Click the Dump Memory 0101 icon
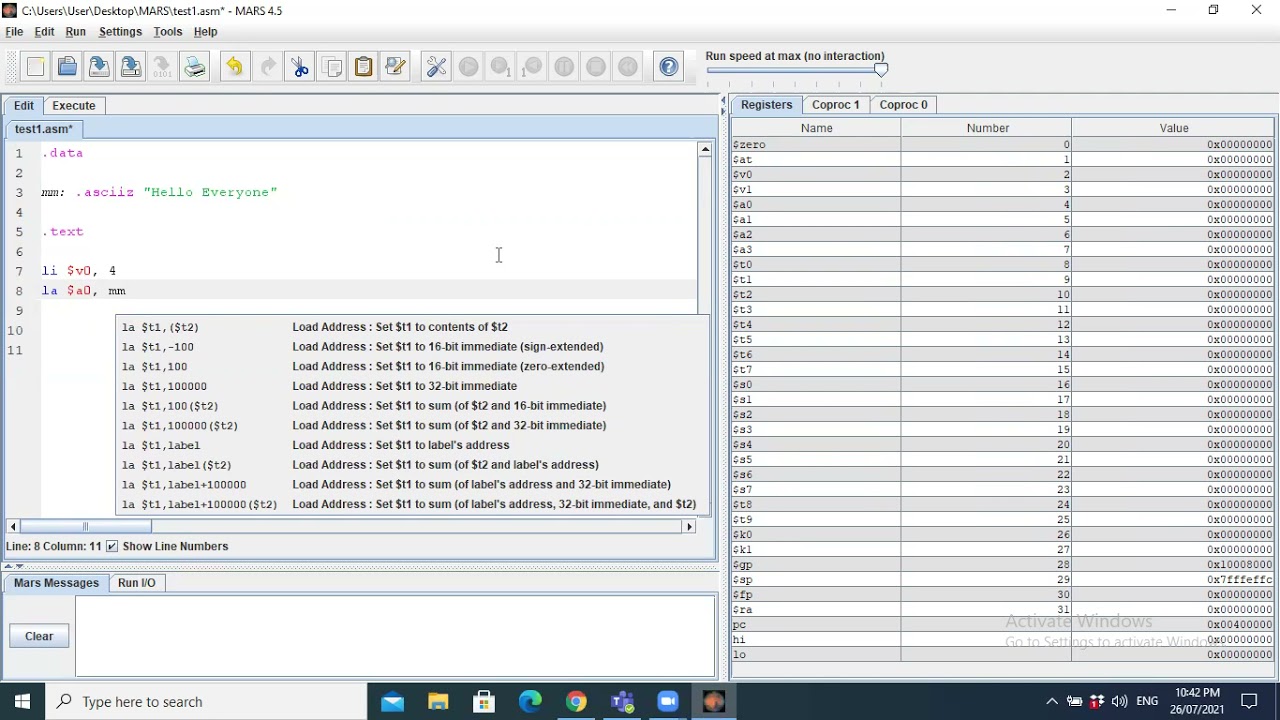The width and height of the screenshot is (1280, 720). click(x=162, y=67)
